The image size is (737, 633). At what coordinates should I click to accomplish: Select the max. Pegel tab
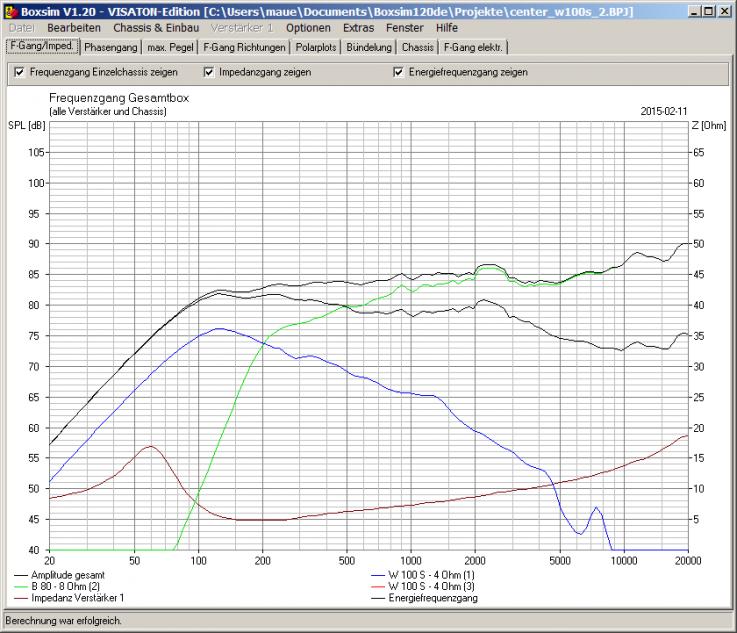(170, 47)
